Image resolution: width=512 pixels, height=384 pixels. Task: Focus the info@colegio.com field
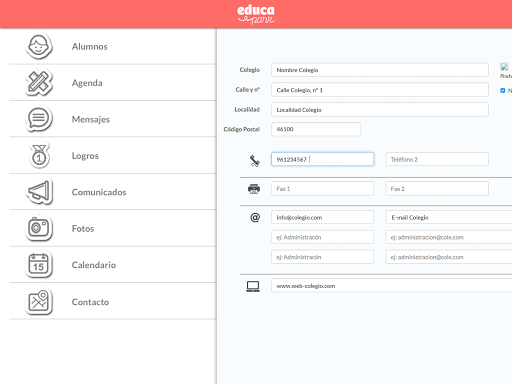[x=322, y=217]
